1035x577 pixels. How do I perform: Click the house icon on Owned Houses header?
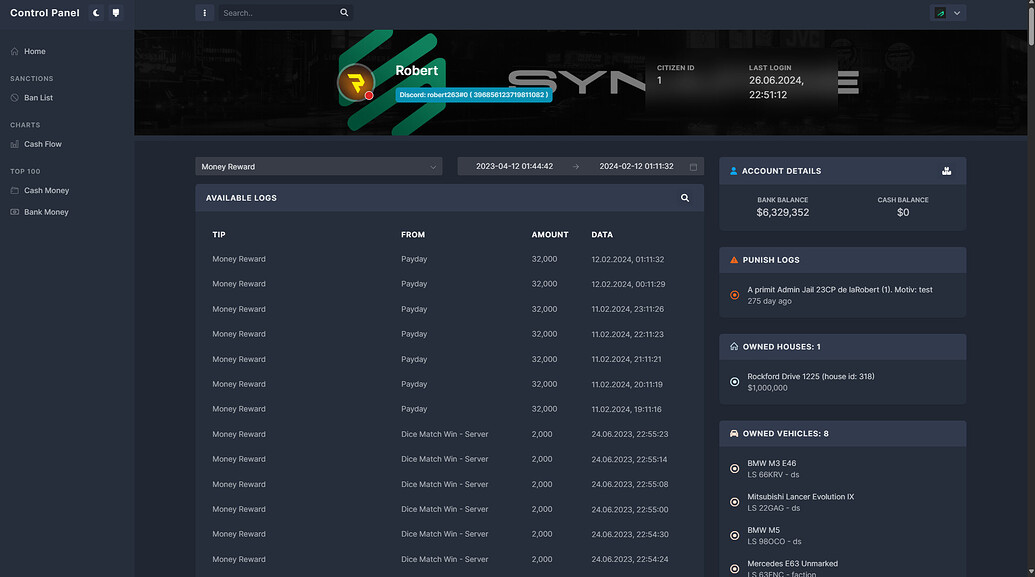click(734, 346)
